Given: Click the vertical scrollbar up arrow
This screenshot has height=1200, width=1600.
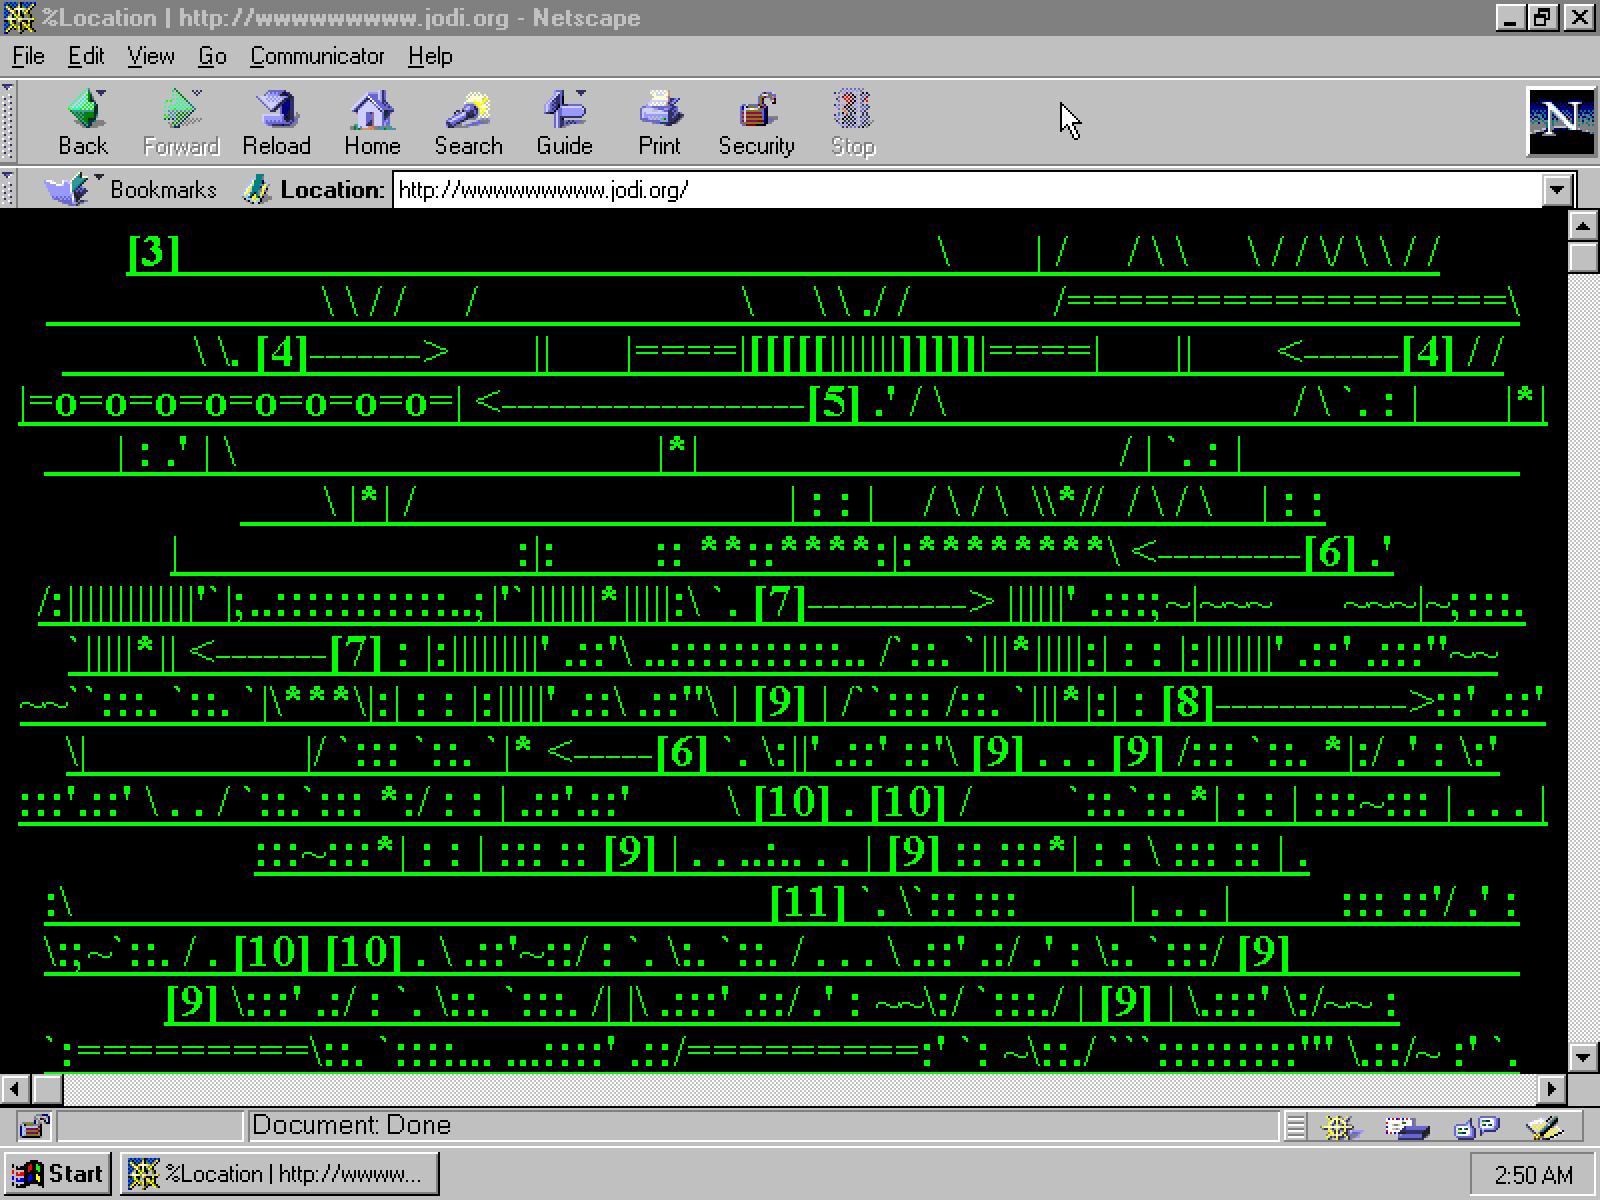Looking at the screenshot, I should click(1582, 227).
